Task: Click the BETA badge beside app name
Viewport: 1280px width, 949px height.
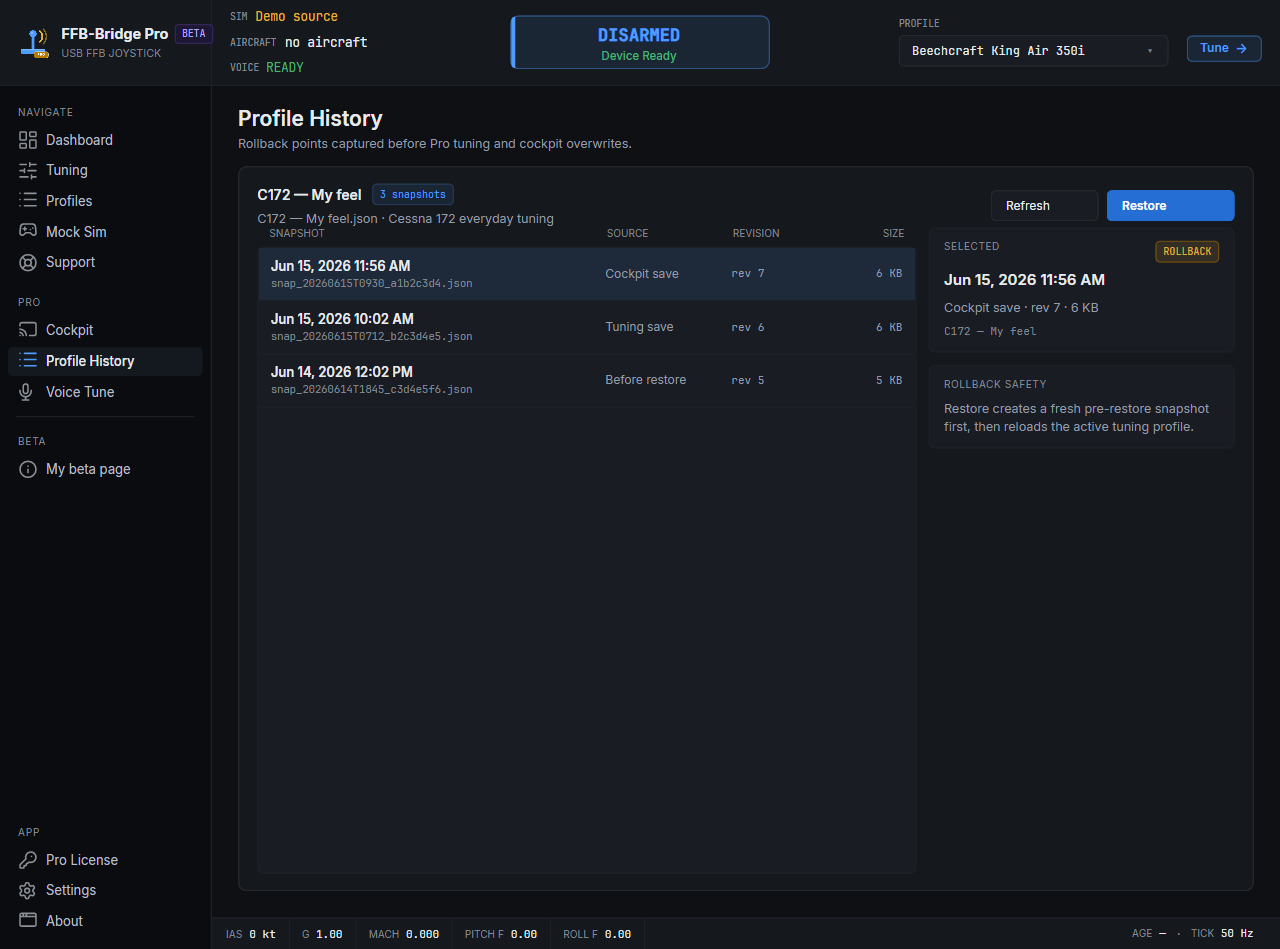Action: click(x=194, y=33)
